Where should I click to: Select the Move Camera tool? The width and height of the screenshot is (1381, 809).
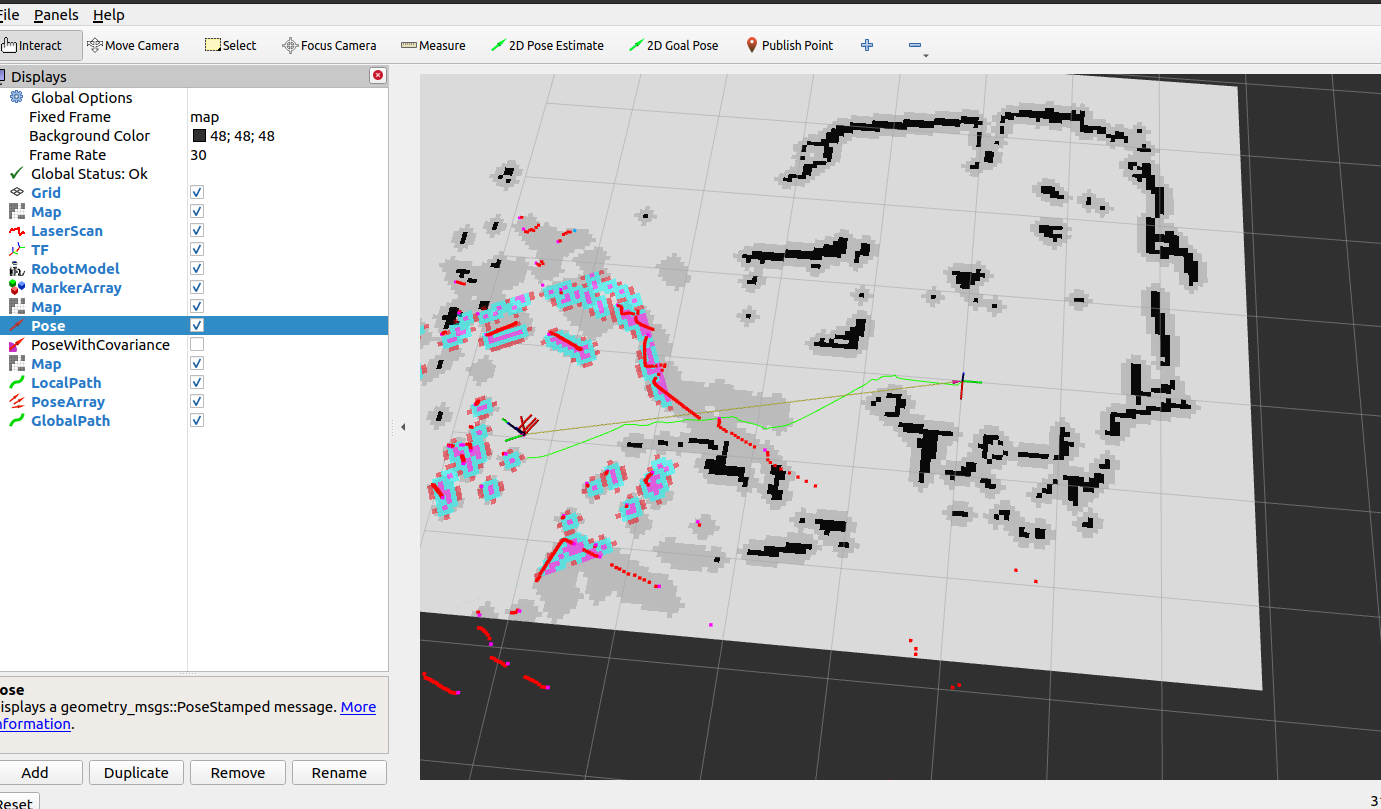click(133, 45)
